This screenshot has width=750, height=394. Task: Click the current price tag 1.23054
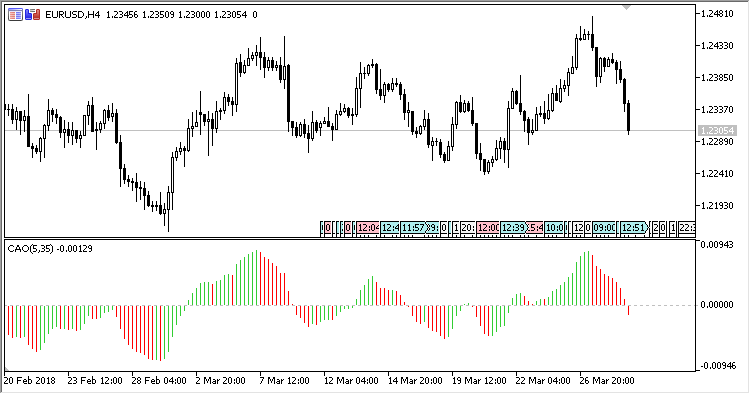point(717,131)
